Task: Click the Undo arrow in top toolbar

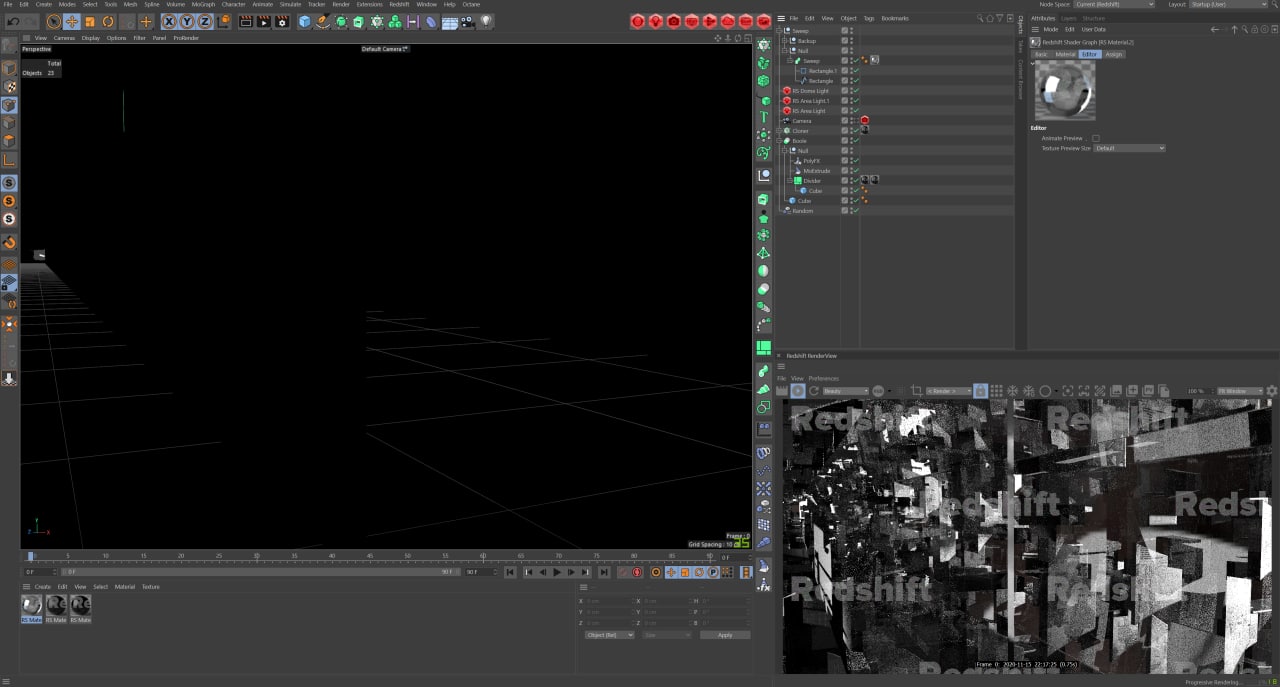Action: coord(13,21)
